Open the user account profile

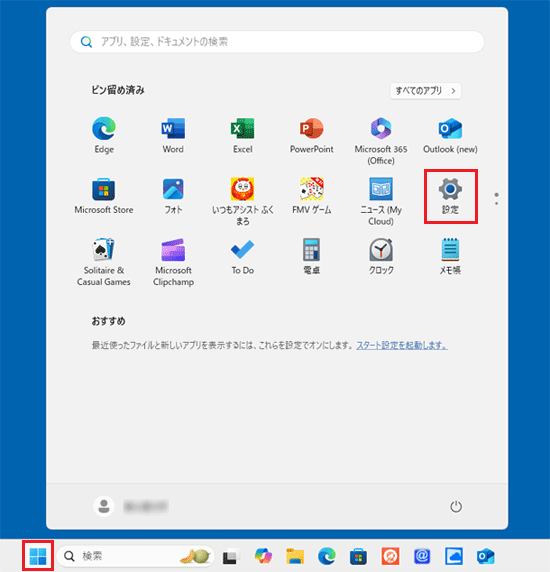[131, 506]
